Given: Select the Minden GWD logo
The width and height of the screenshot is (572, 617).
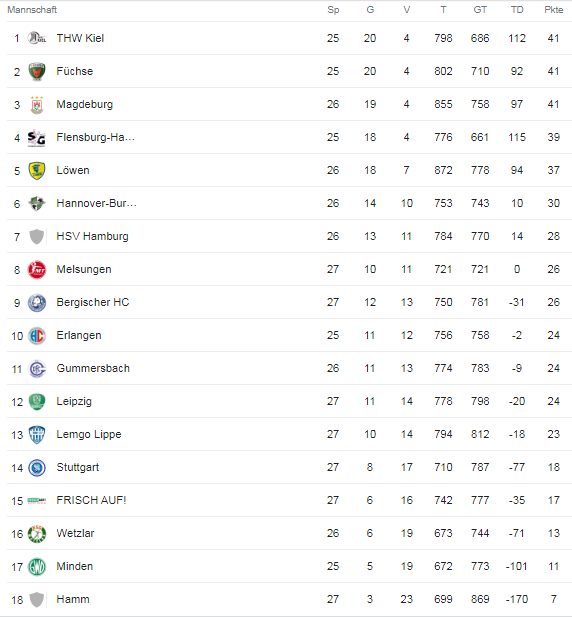Looking at the screenshot, I should [37, 567].
